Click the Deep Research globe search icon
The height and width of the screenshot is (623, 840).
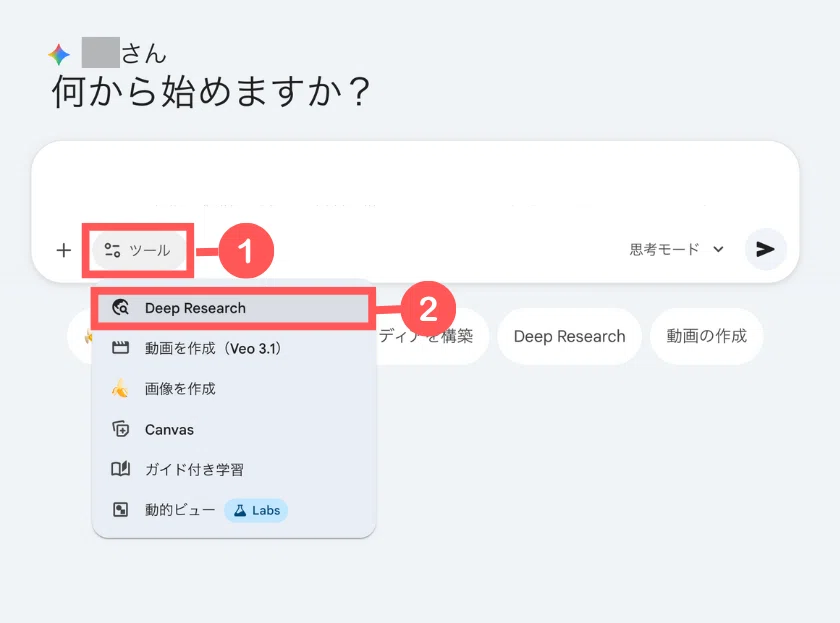pos(121,307)
